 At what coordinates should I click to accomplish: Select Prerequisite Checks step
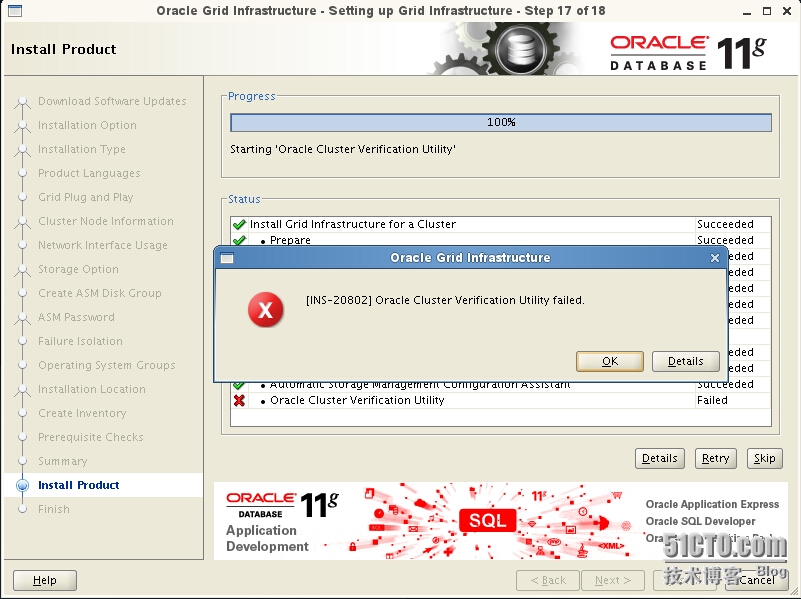(90, 437)
